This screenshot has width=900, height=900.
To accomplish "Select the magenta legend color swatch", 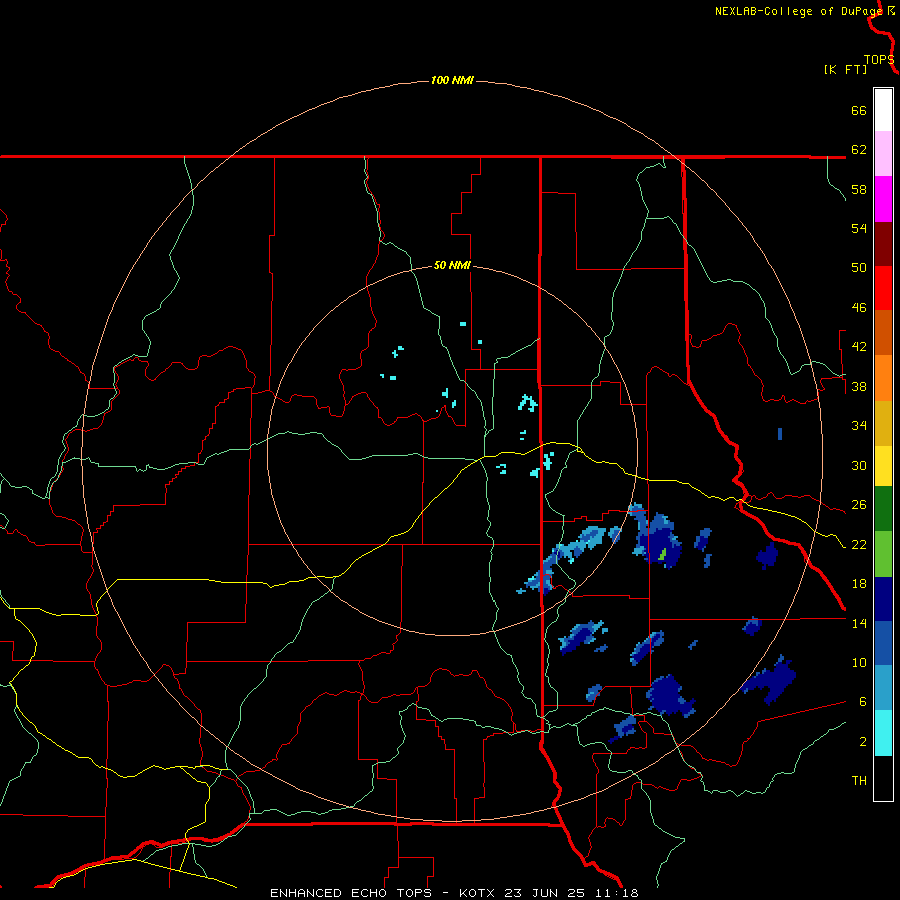I will 883,199.
